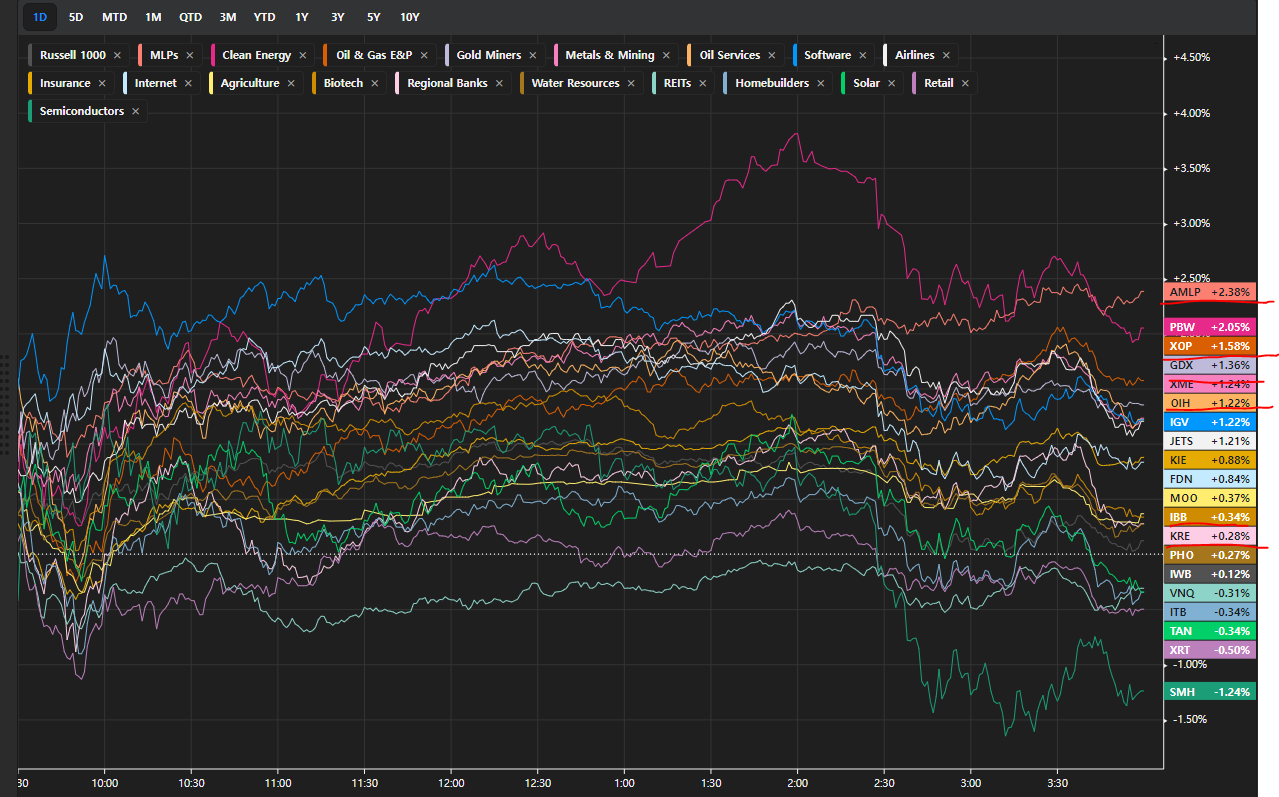Remove Regional Banks by clicking its X
The height and width of the screenshot is (797, 1279).
(x=500, y=84)
